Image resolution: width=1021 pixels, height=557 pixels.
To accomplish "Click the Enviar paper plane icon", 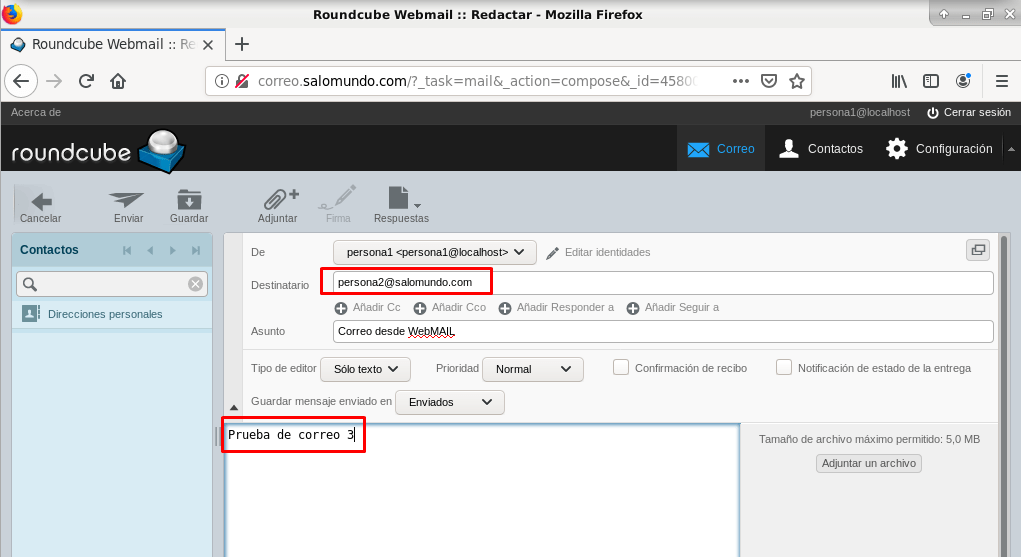I will (127, 200).
